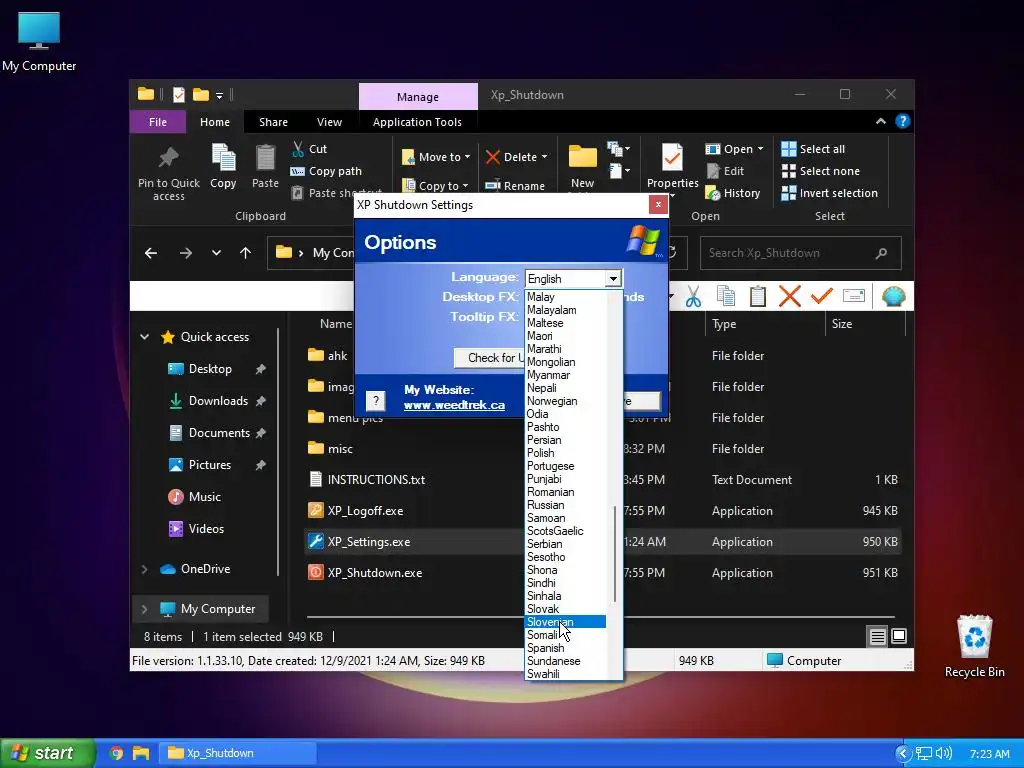Click History in the ribbon
The width and height of the screenshot is (1024, 768).
pyautogui.click(x=733, y=193)
